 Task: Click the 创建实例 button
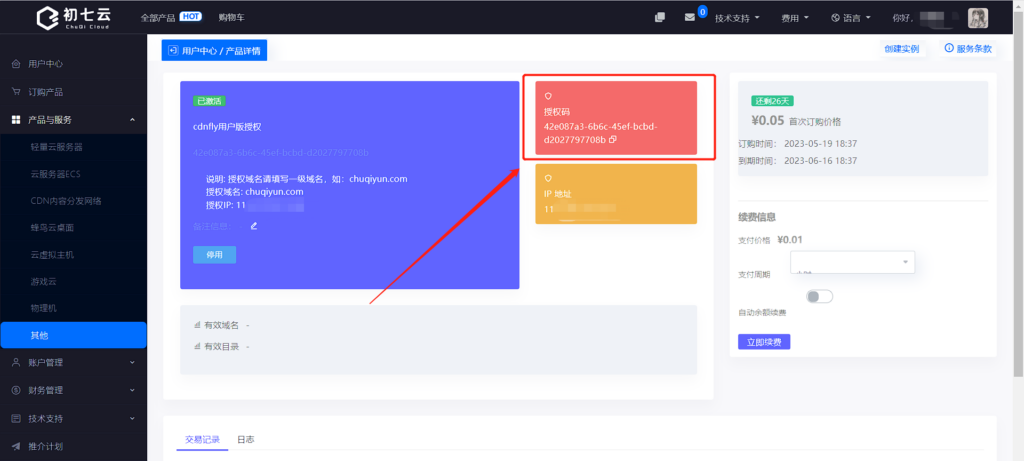pos(902,49)
